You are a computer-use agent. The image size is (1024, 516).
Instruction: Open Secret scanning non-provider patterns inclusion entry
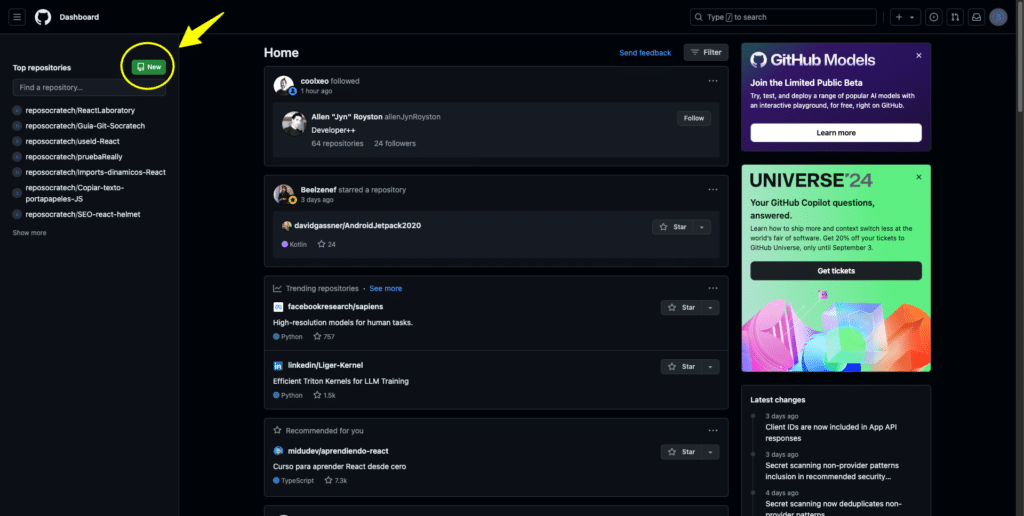[832, 471]
